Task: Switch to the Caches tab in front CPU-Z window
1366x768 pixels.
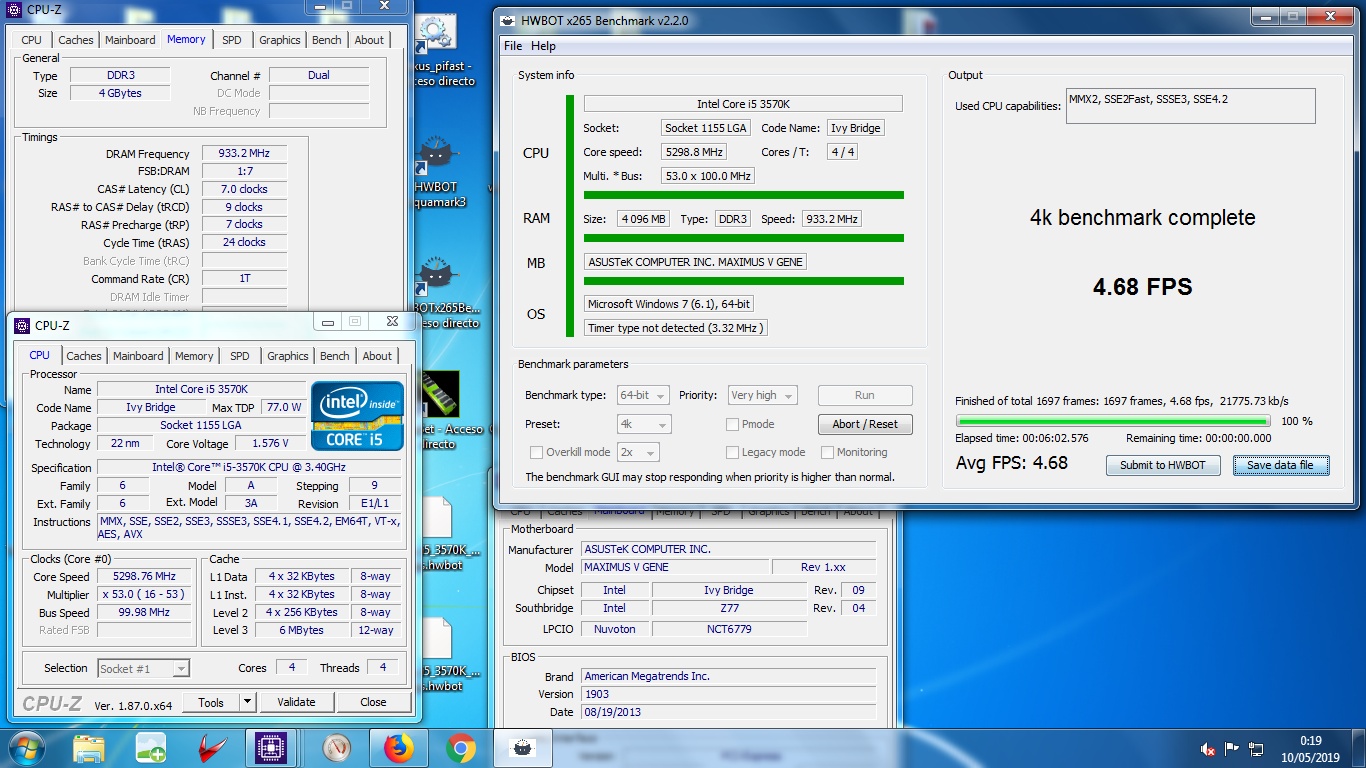Action: point(84,356)
